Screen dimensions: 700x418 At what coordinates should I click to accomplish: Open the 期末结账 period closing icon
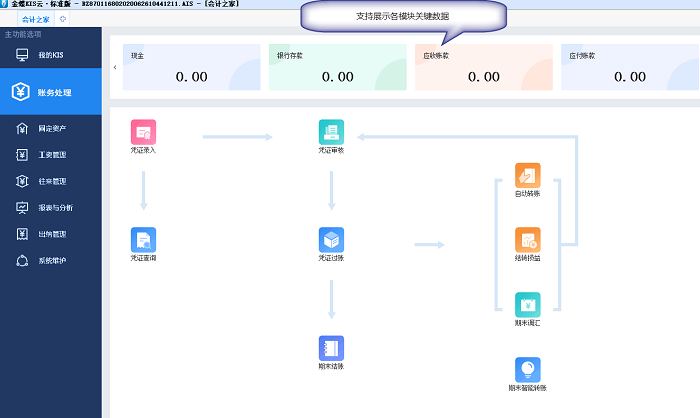point(331,348)
